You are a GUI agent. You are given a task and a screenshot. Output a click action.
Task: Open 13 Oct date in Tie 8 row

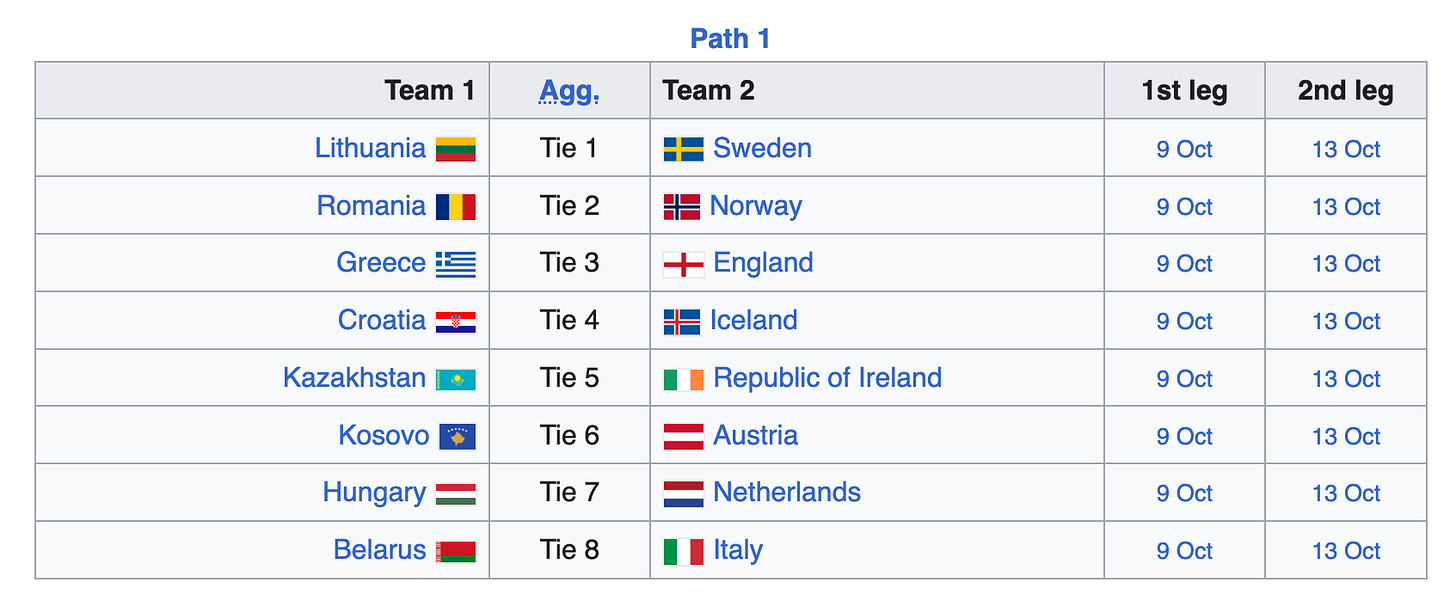point(1346,551)
